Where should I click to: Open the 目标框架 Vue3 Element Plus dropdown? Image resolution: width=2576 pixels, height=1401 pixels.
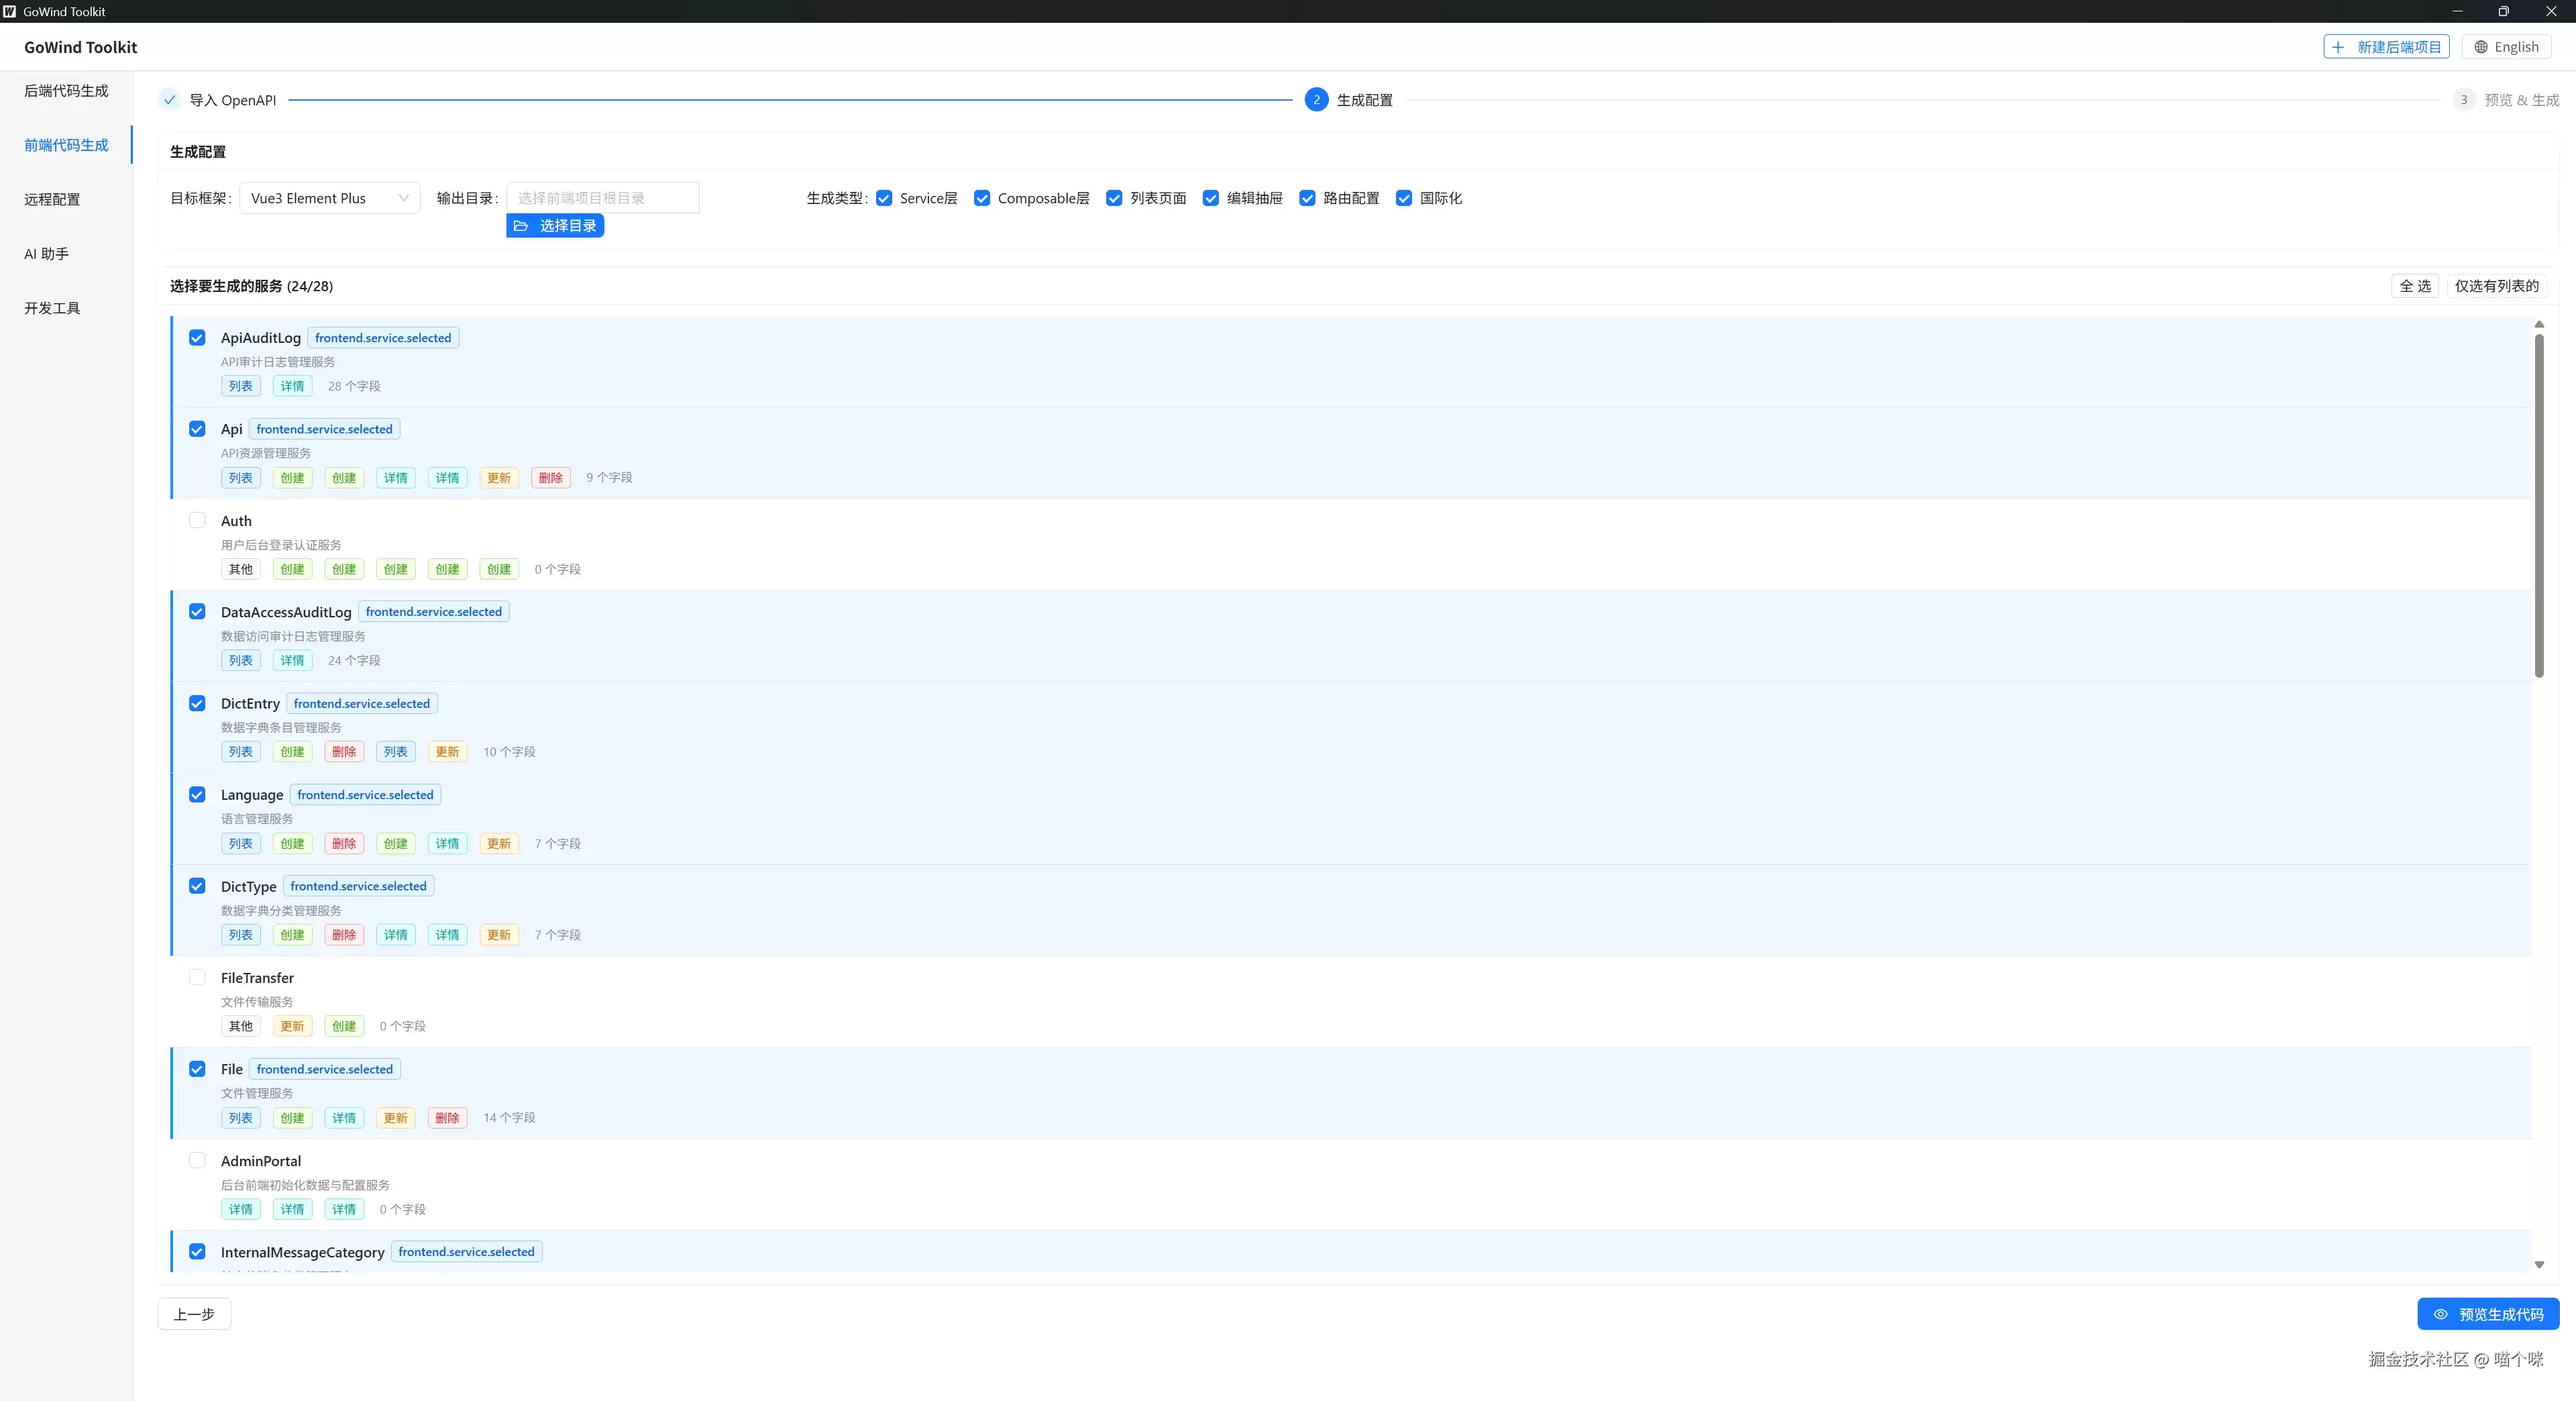tap(330, 198)
